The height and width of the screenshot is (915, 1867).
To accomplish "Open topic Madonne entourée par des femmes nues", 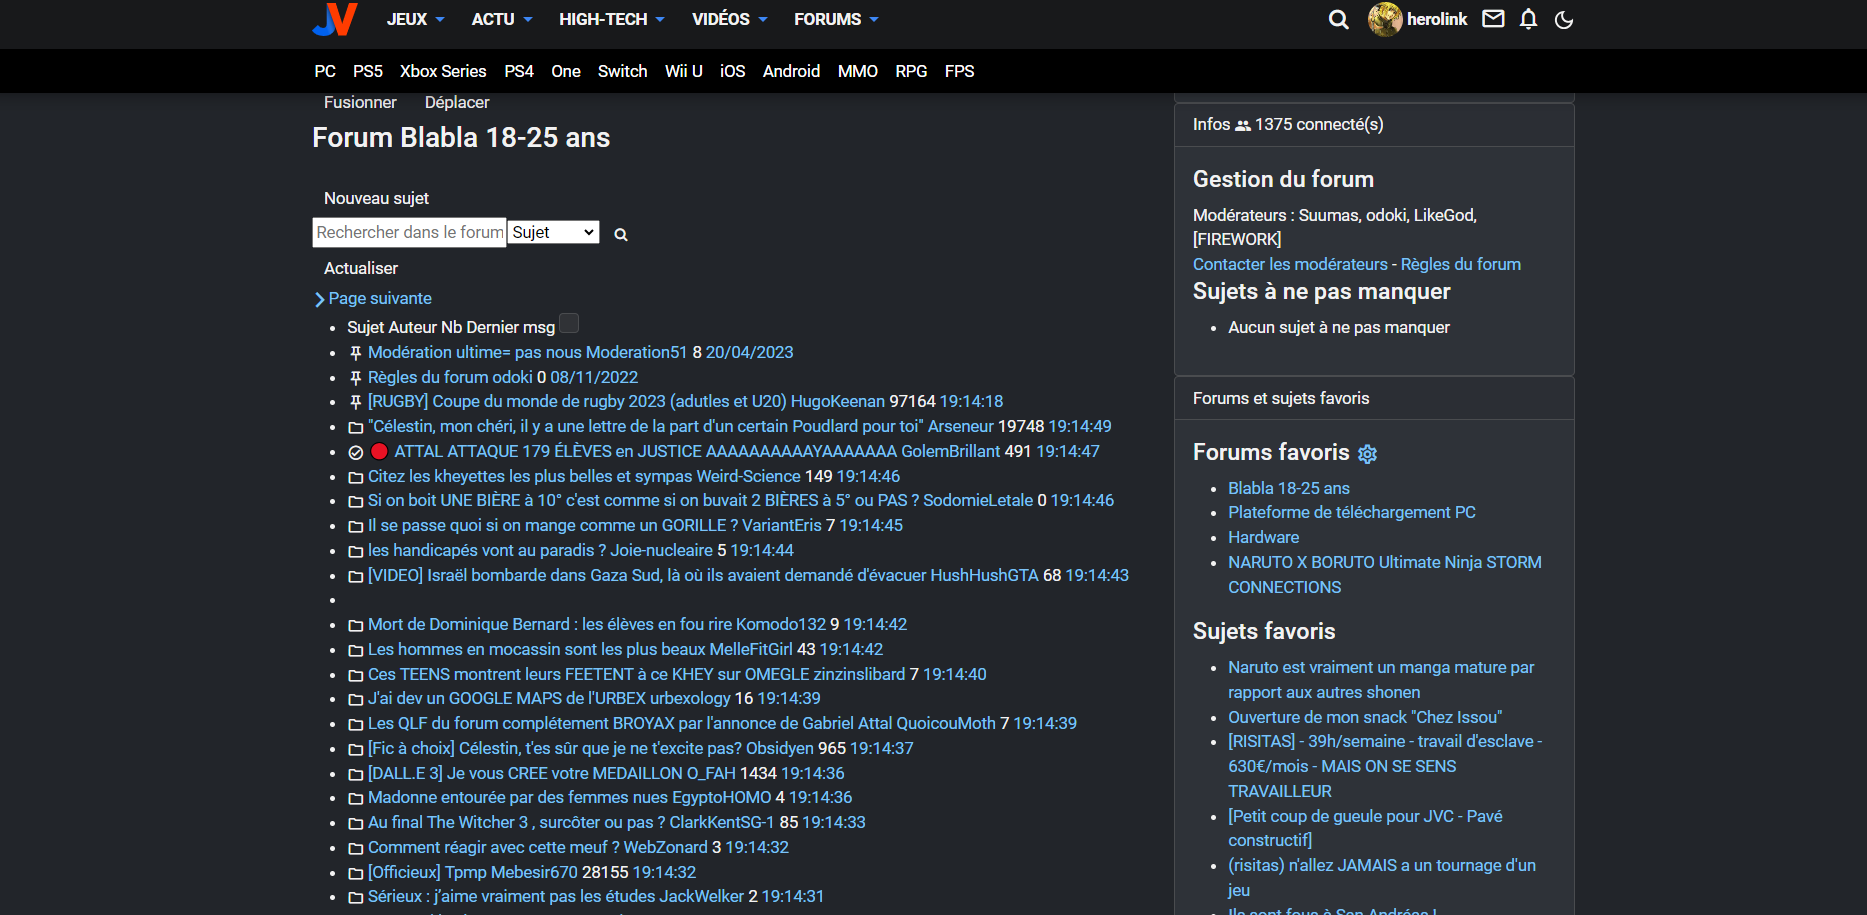I will tap(518, 797).
